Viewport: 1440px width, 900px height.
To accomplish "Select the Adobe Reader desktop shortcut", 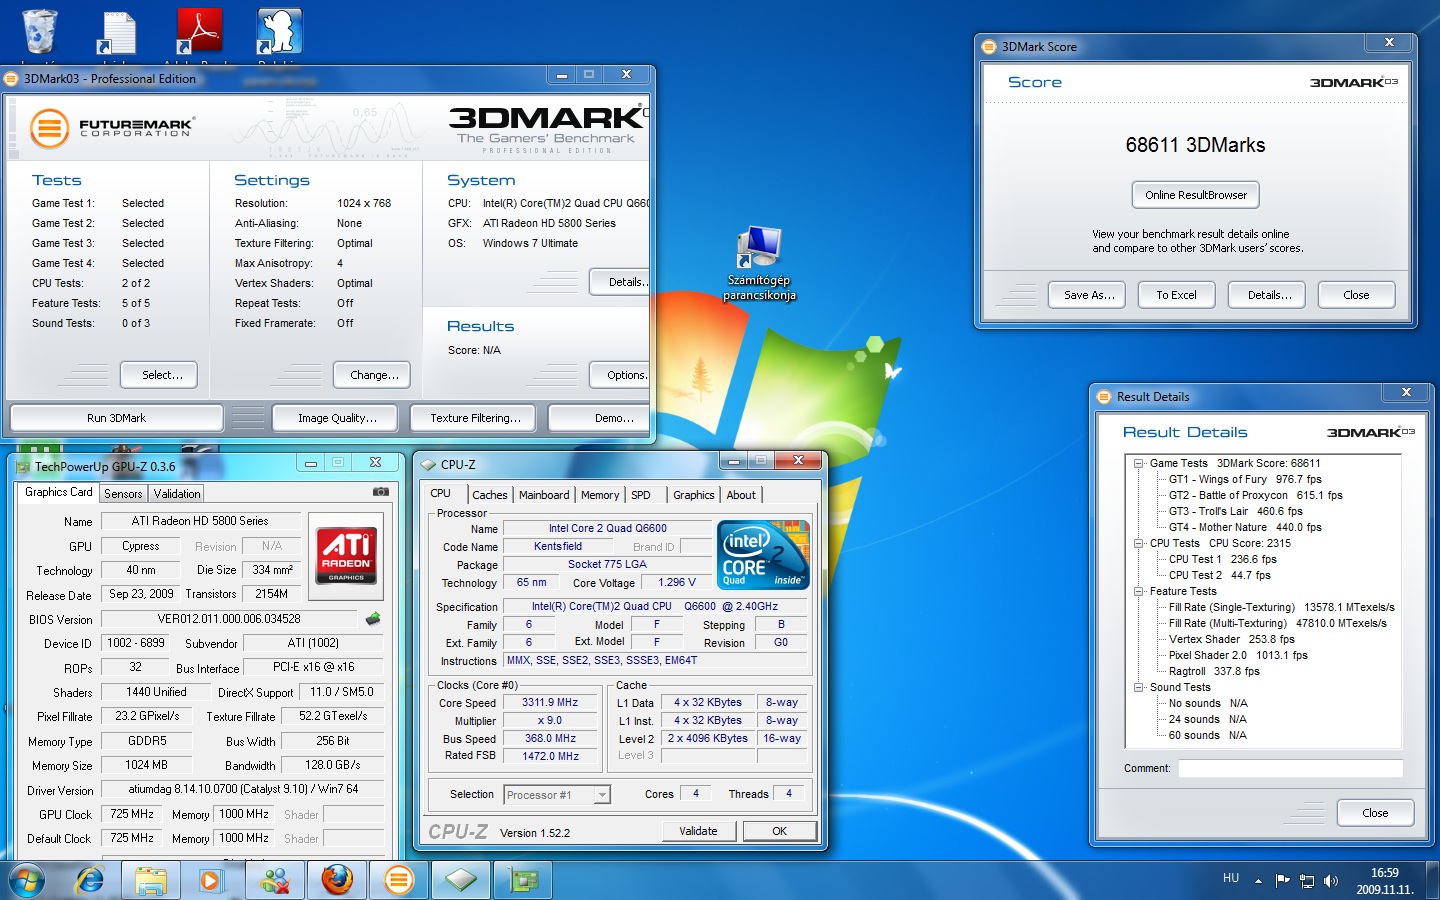I will pos(199,32).
